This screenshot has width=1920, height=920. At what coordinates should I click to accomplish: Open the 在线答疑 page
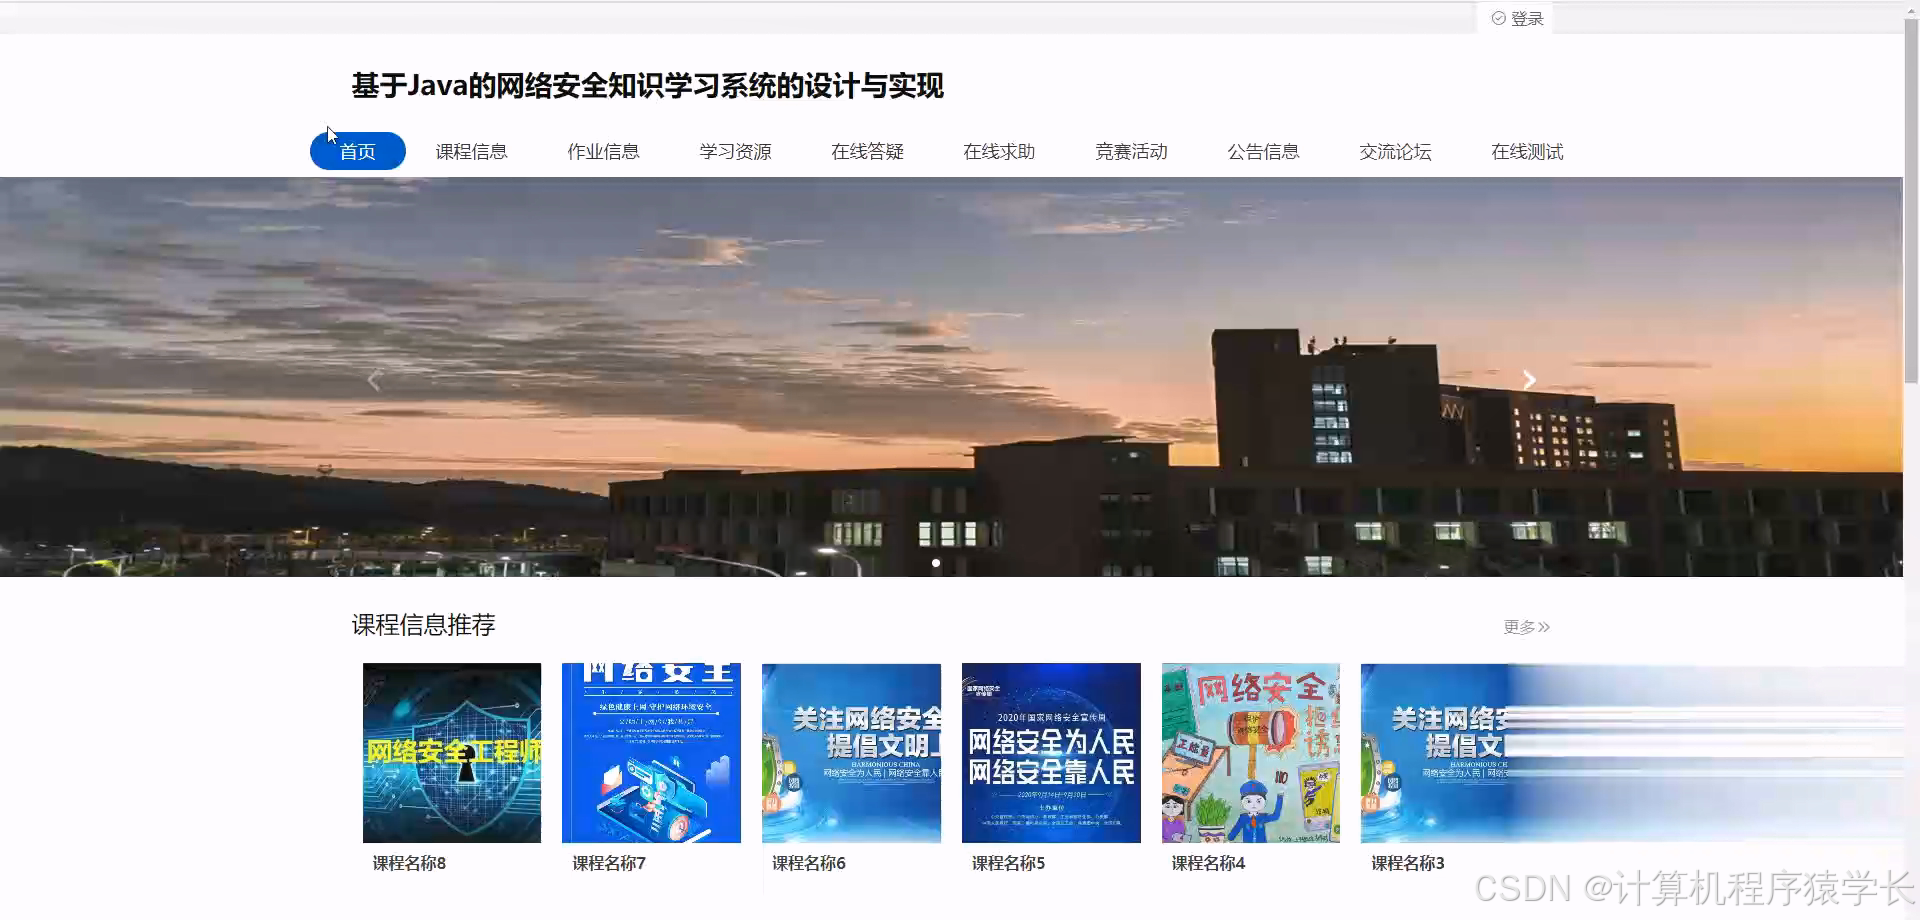[867, 151]
